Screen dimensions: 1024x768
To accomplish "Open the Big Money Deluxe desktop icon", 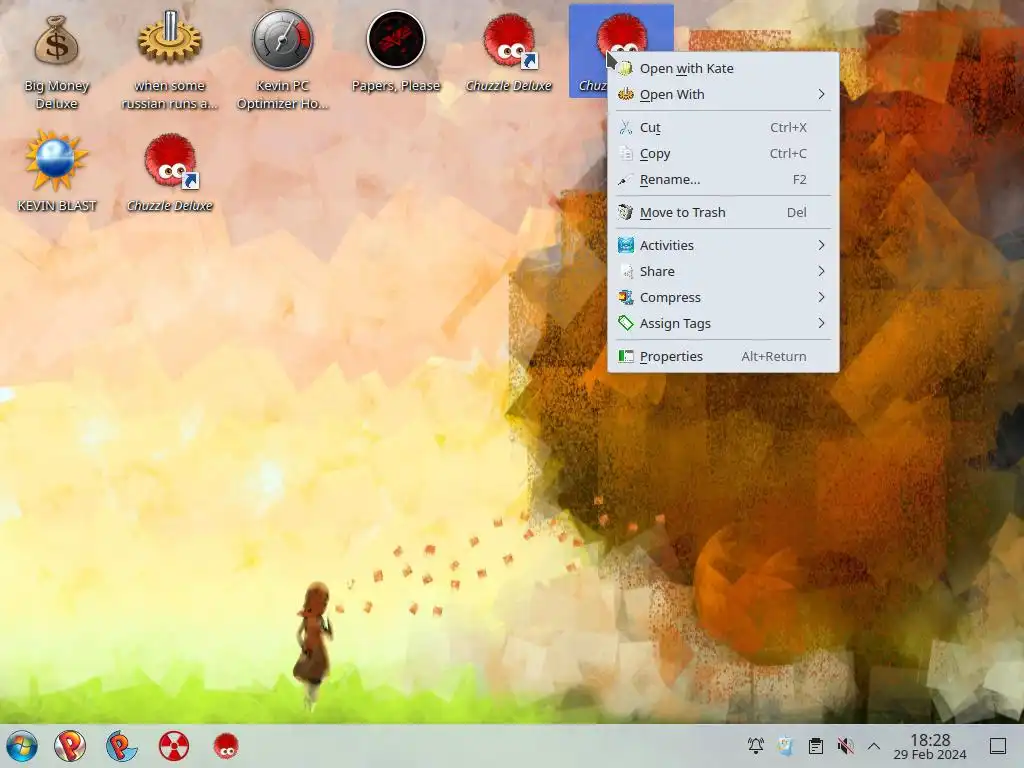I will pyautogui.click(x=57, y=42).
